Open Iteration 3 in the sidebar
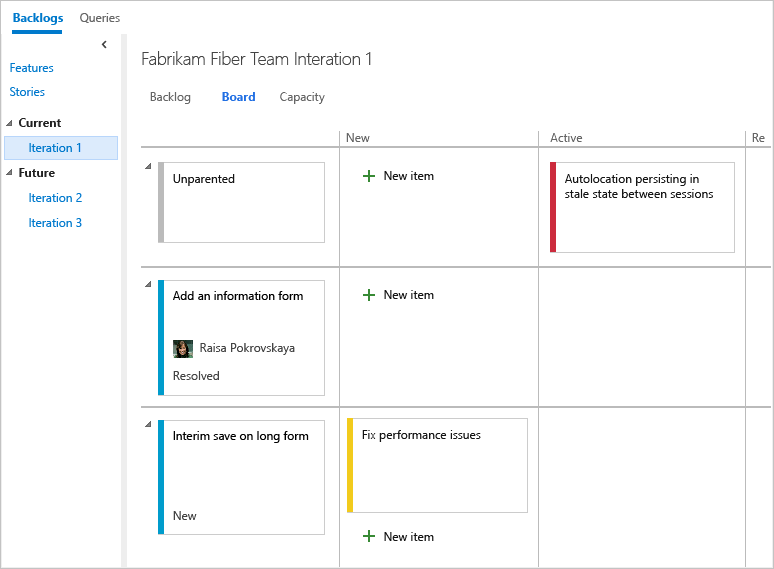The image size is (774, 569). [x=55, y=223]
